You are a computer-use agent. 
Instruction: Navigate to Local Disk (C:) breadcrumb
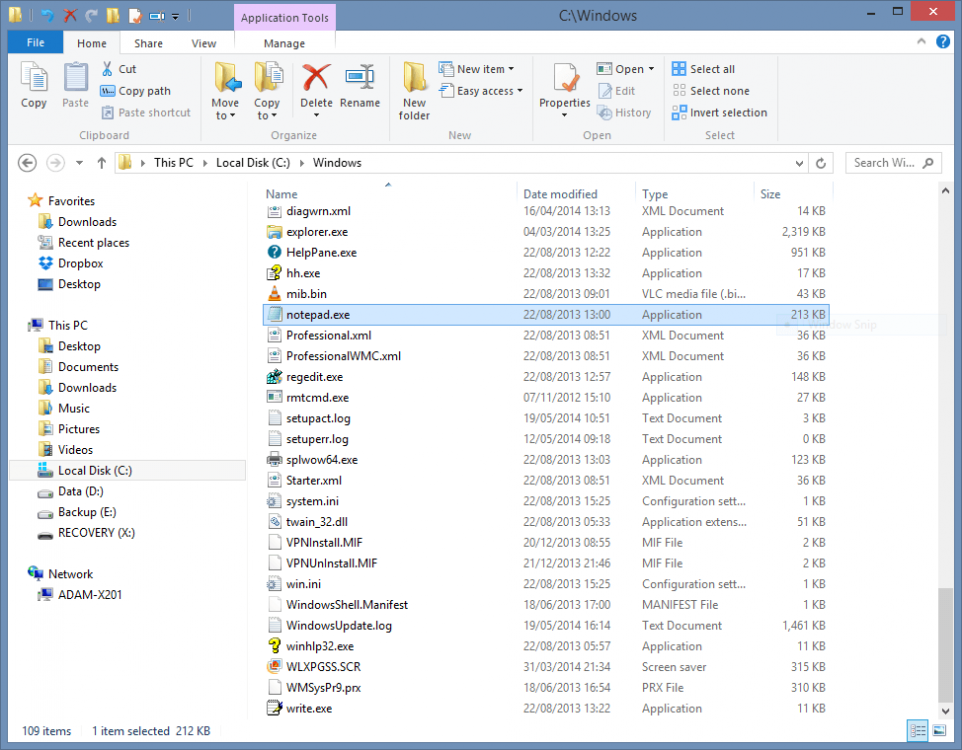click(x=253, y=163)
